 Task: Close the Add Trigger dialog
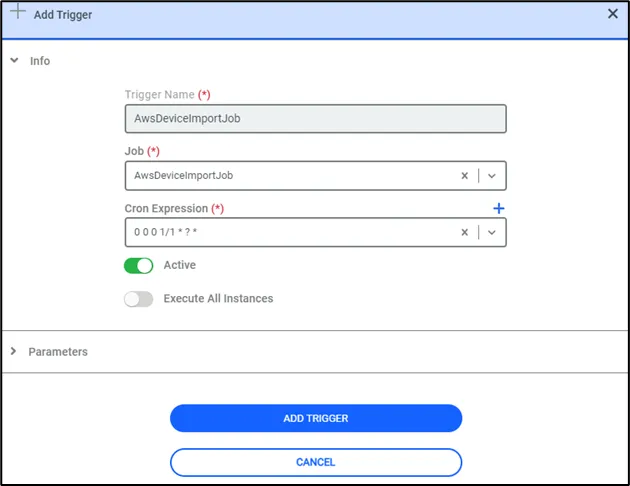tap(613, 14)
